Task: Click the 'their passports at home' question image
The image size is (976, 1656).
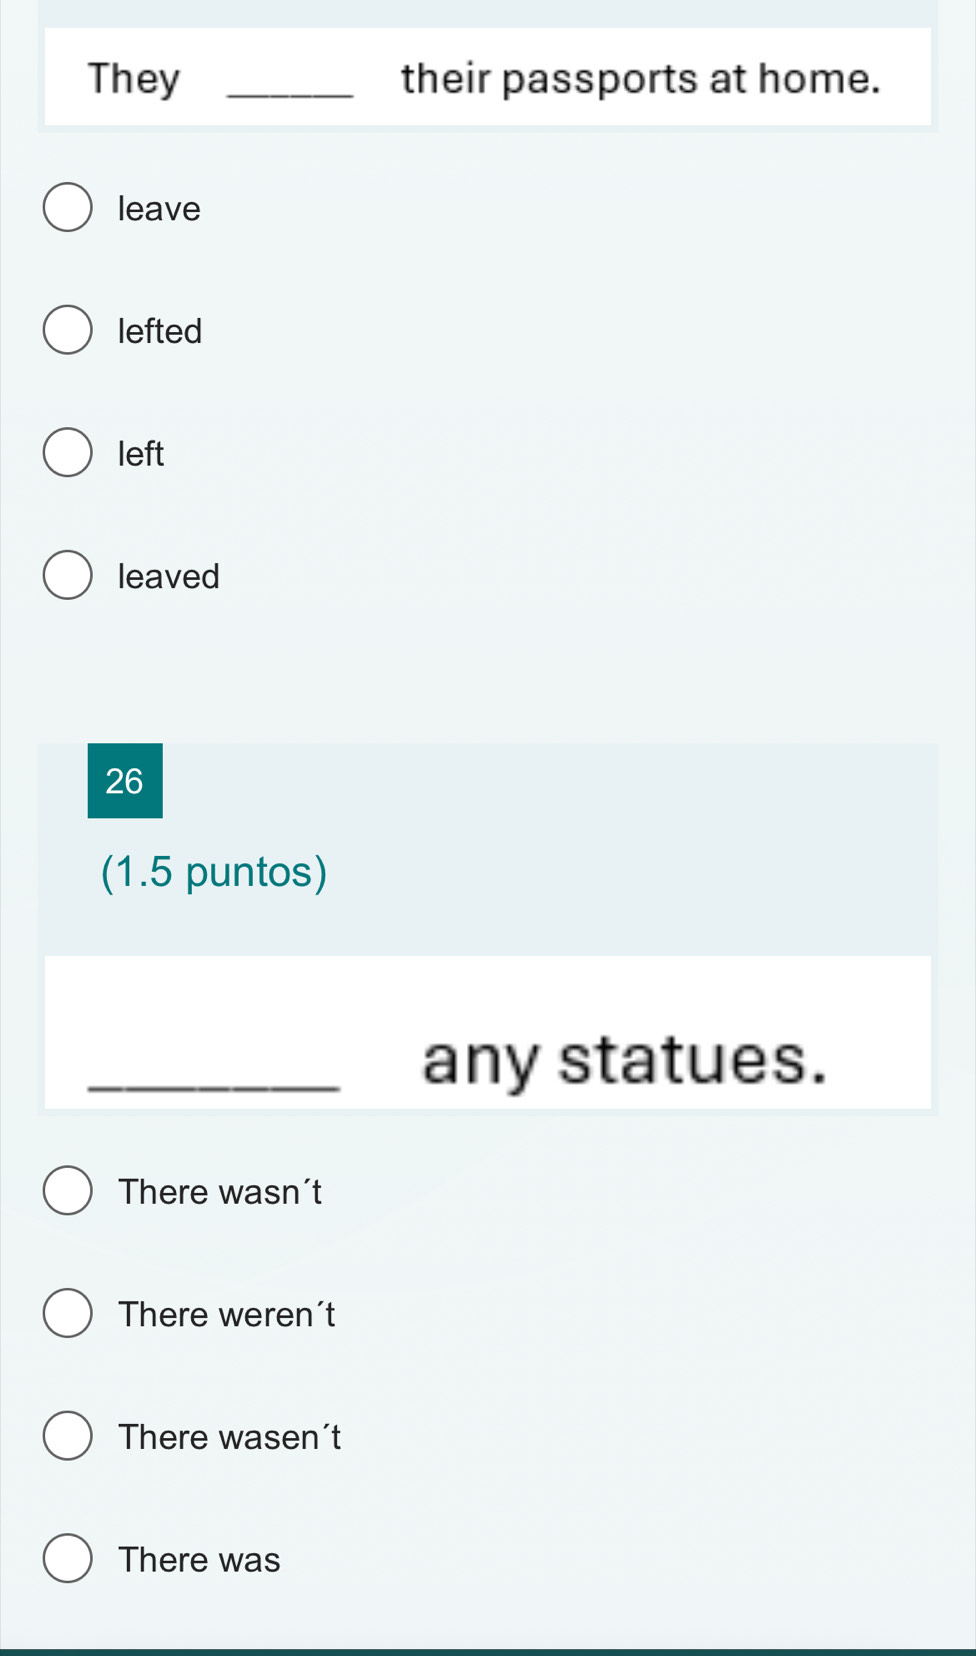Action: click(x=488, y=77)
